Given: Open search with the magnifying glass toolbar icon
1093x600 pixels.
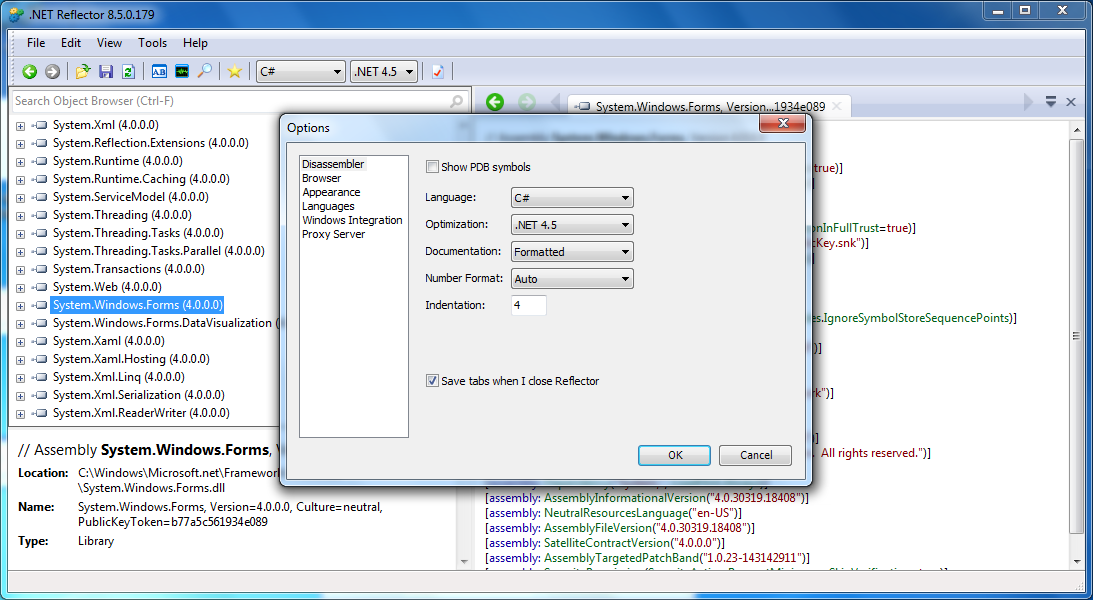Looking at the screenshot, I should pyautogui.click(x=204, y=71).
